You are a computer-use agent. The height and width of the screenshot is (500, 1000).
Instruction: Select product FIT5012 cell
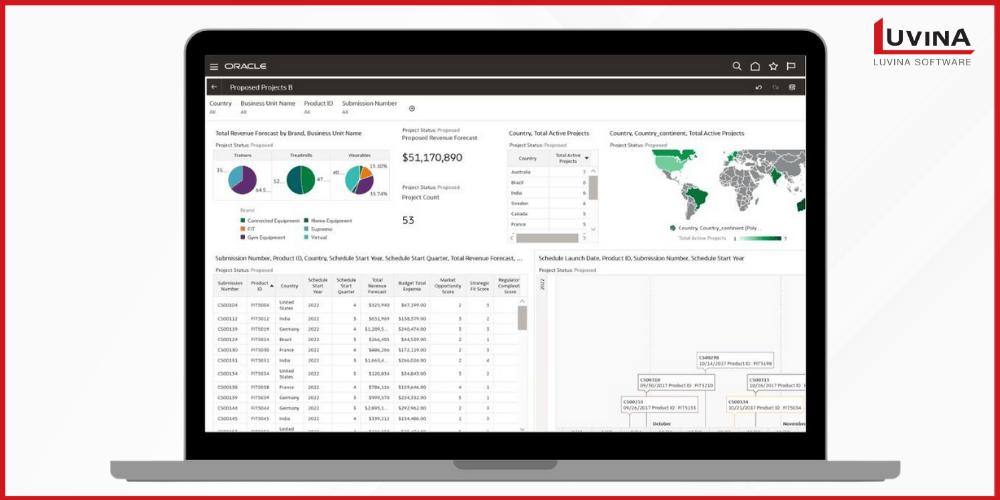260,318
